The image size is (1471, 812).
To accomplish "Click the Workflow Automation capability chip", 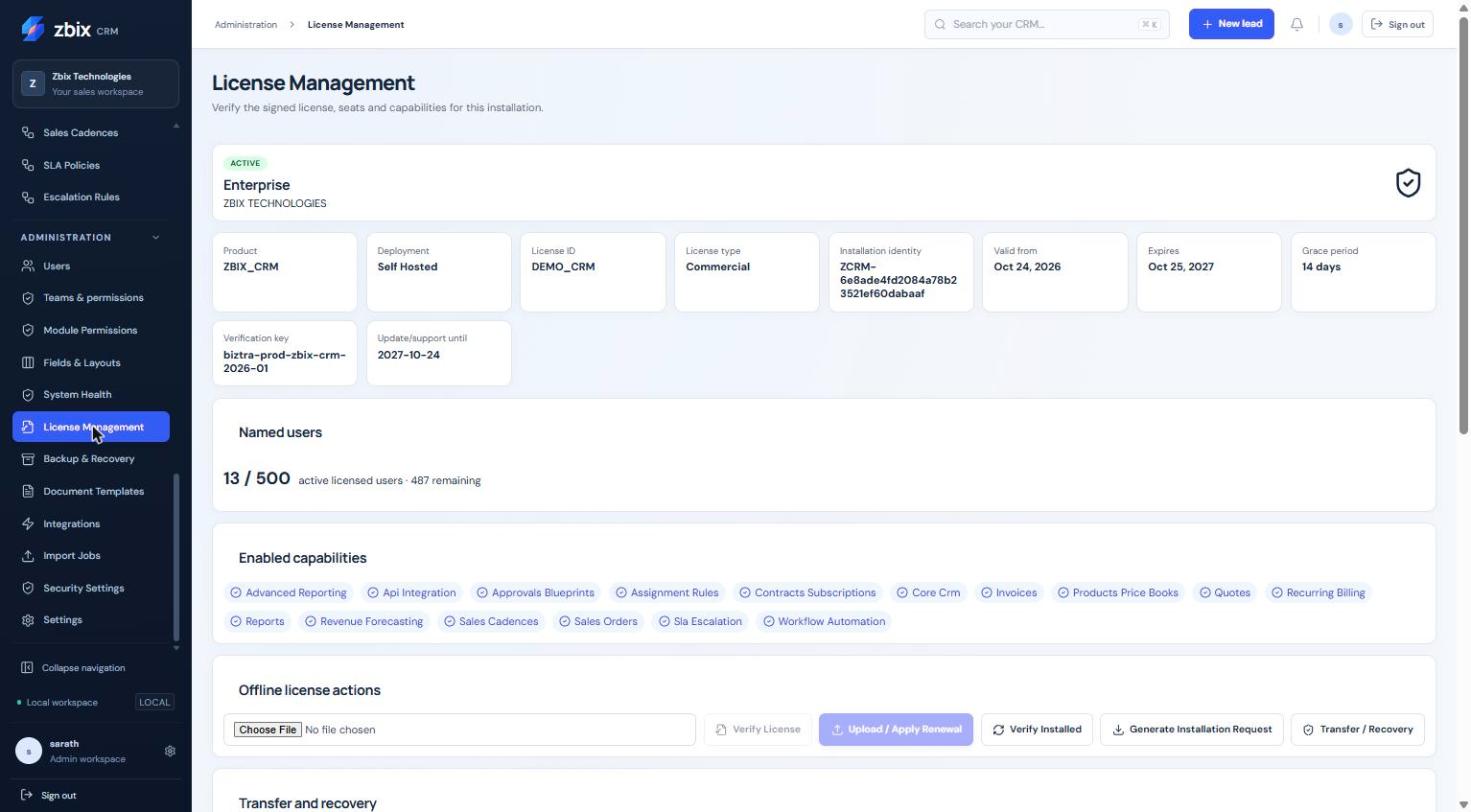I will (x=824, y=622).
